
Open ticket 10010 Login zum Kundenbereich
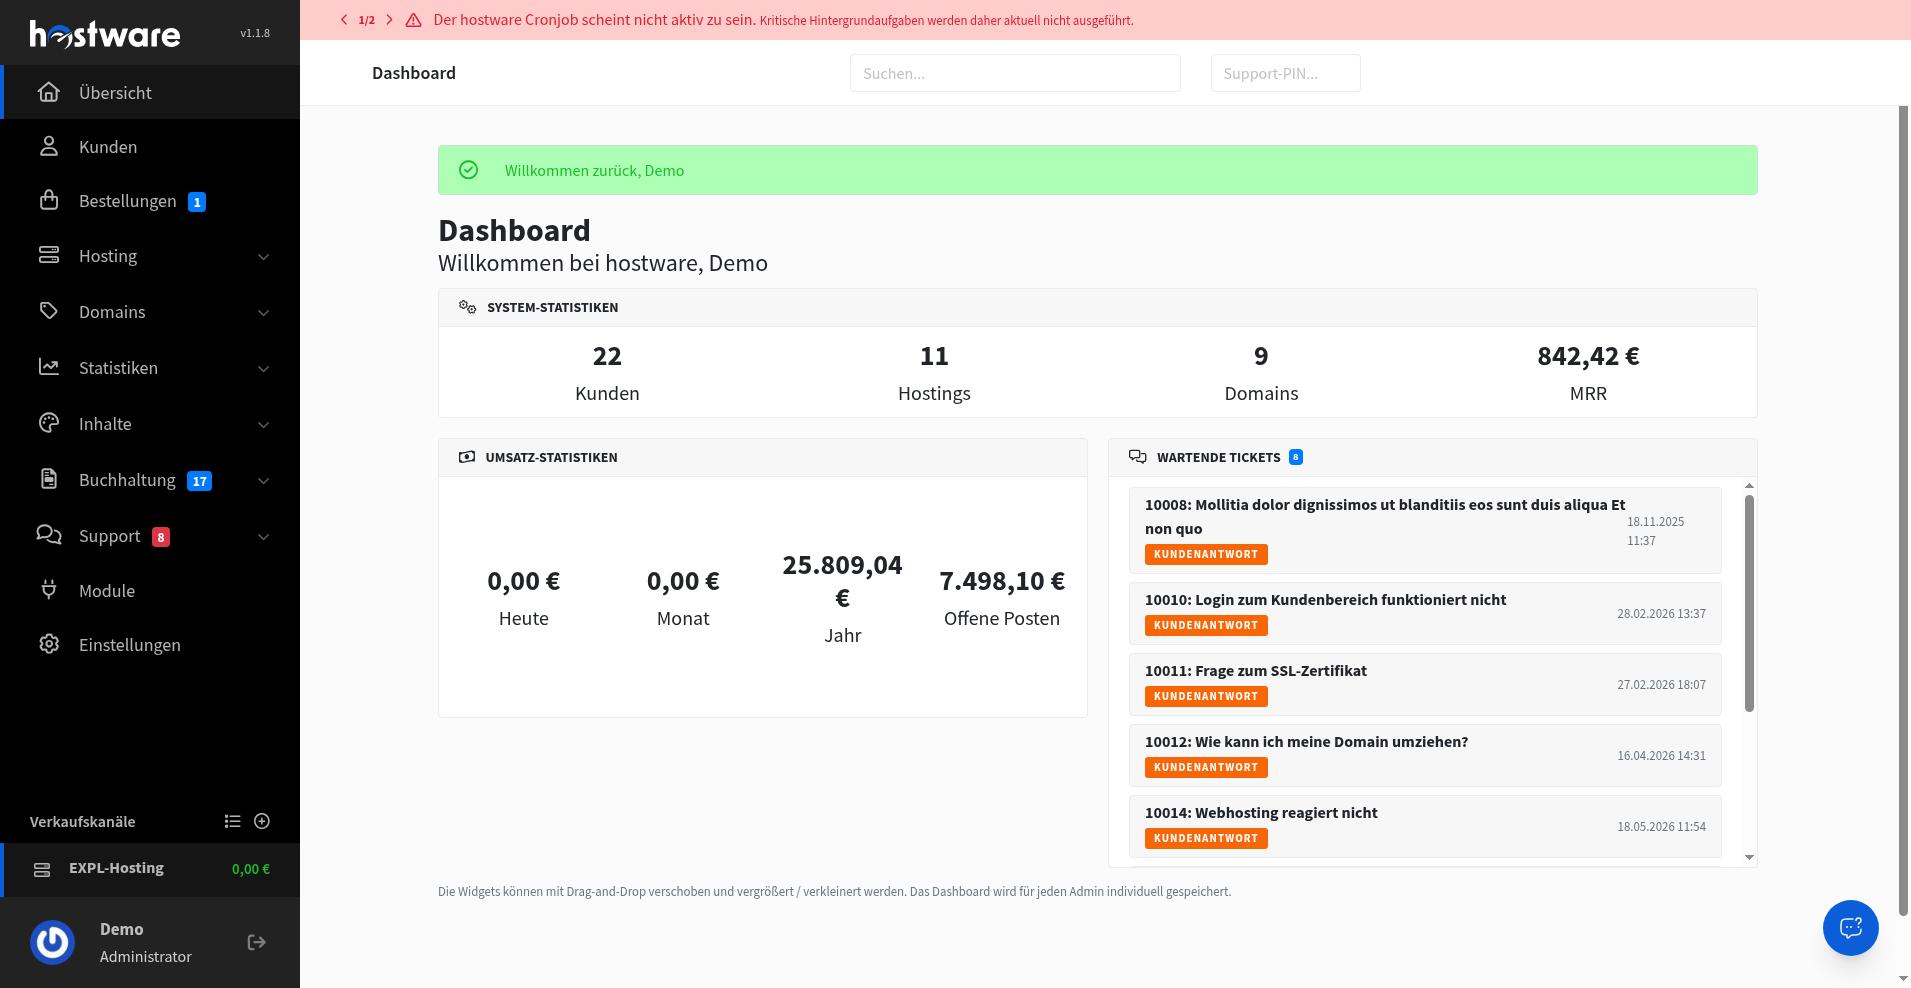(x=1425, y=613)
